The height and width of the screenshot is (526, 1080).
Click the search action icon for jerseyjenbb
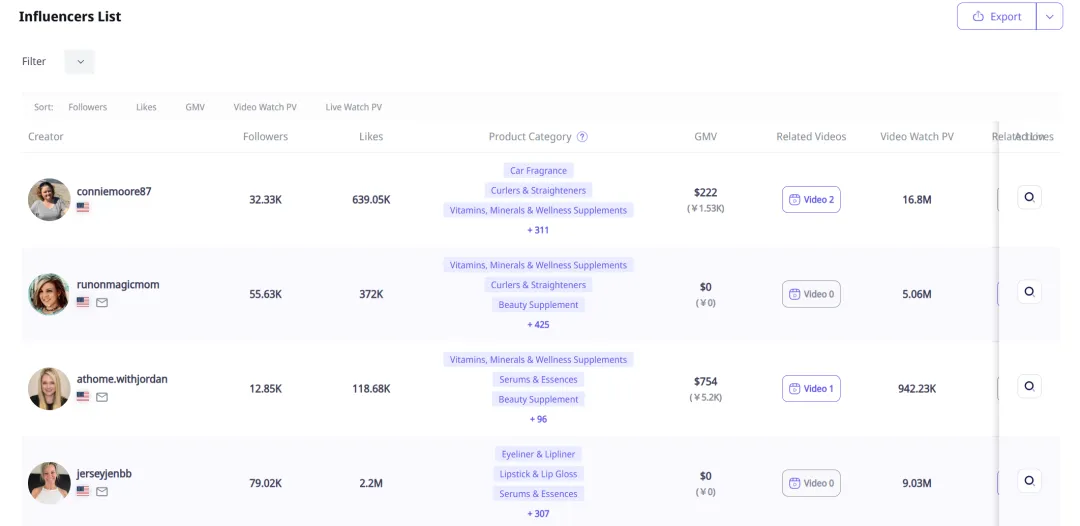1029,480
